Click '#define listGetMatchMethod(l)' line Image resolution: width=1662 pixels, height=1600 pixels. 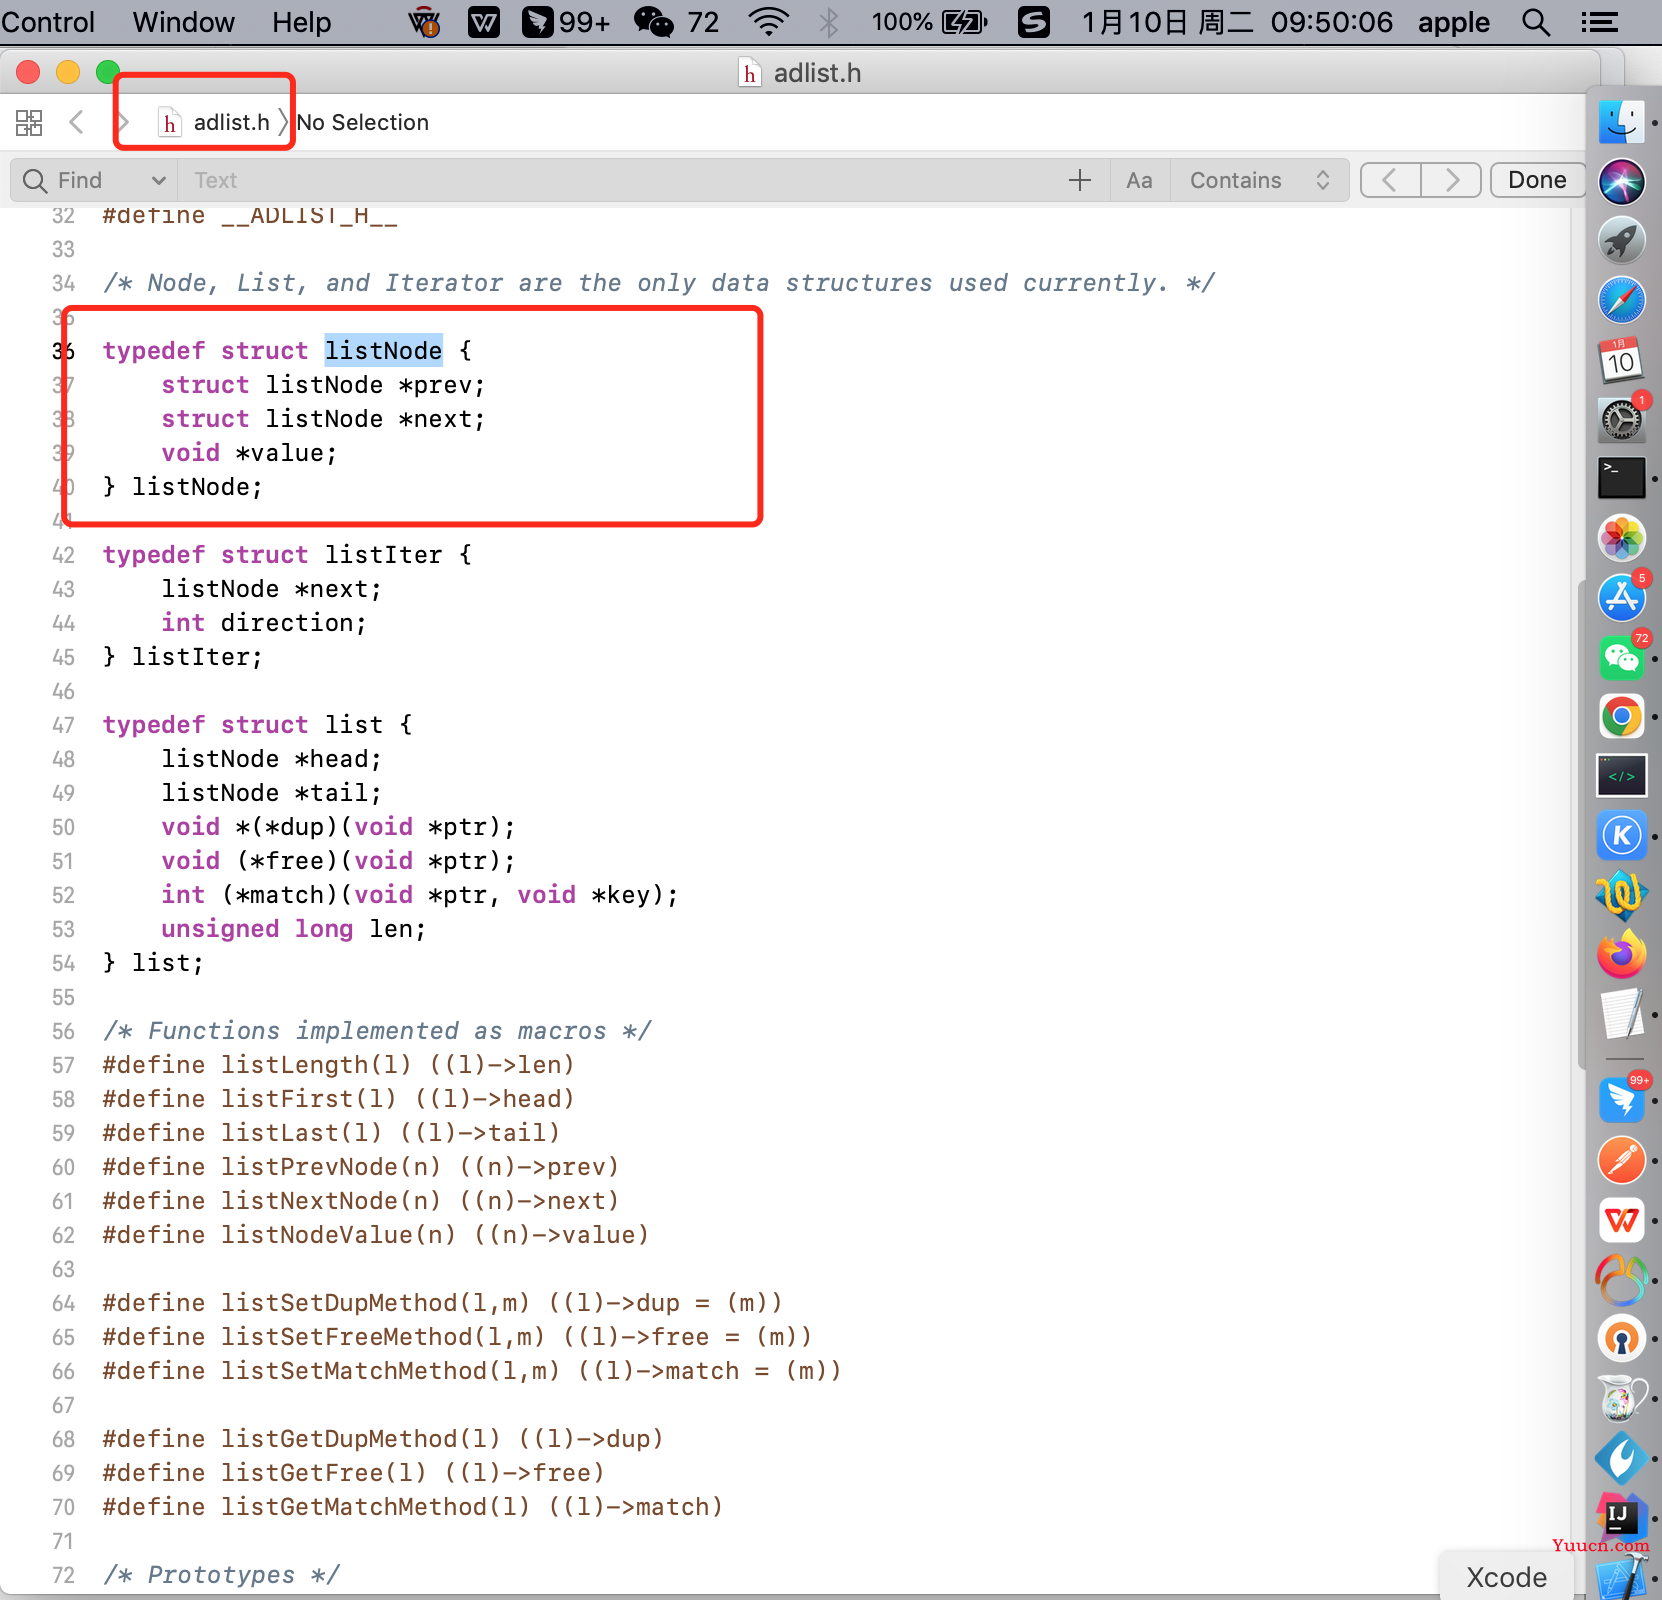pos(412,1507)
